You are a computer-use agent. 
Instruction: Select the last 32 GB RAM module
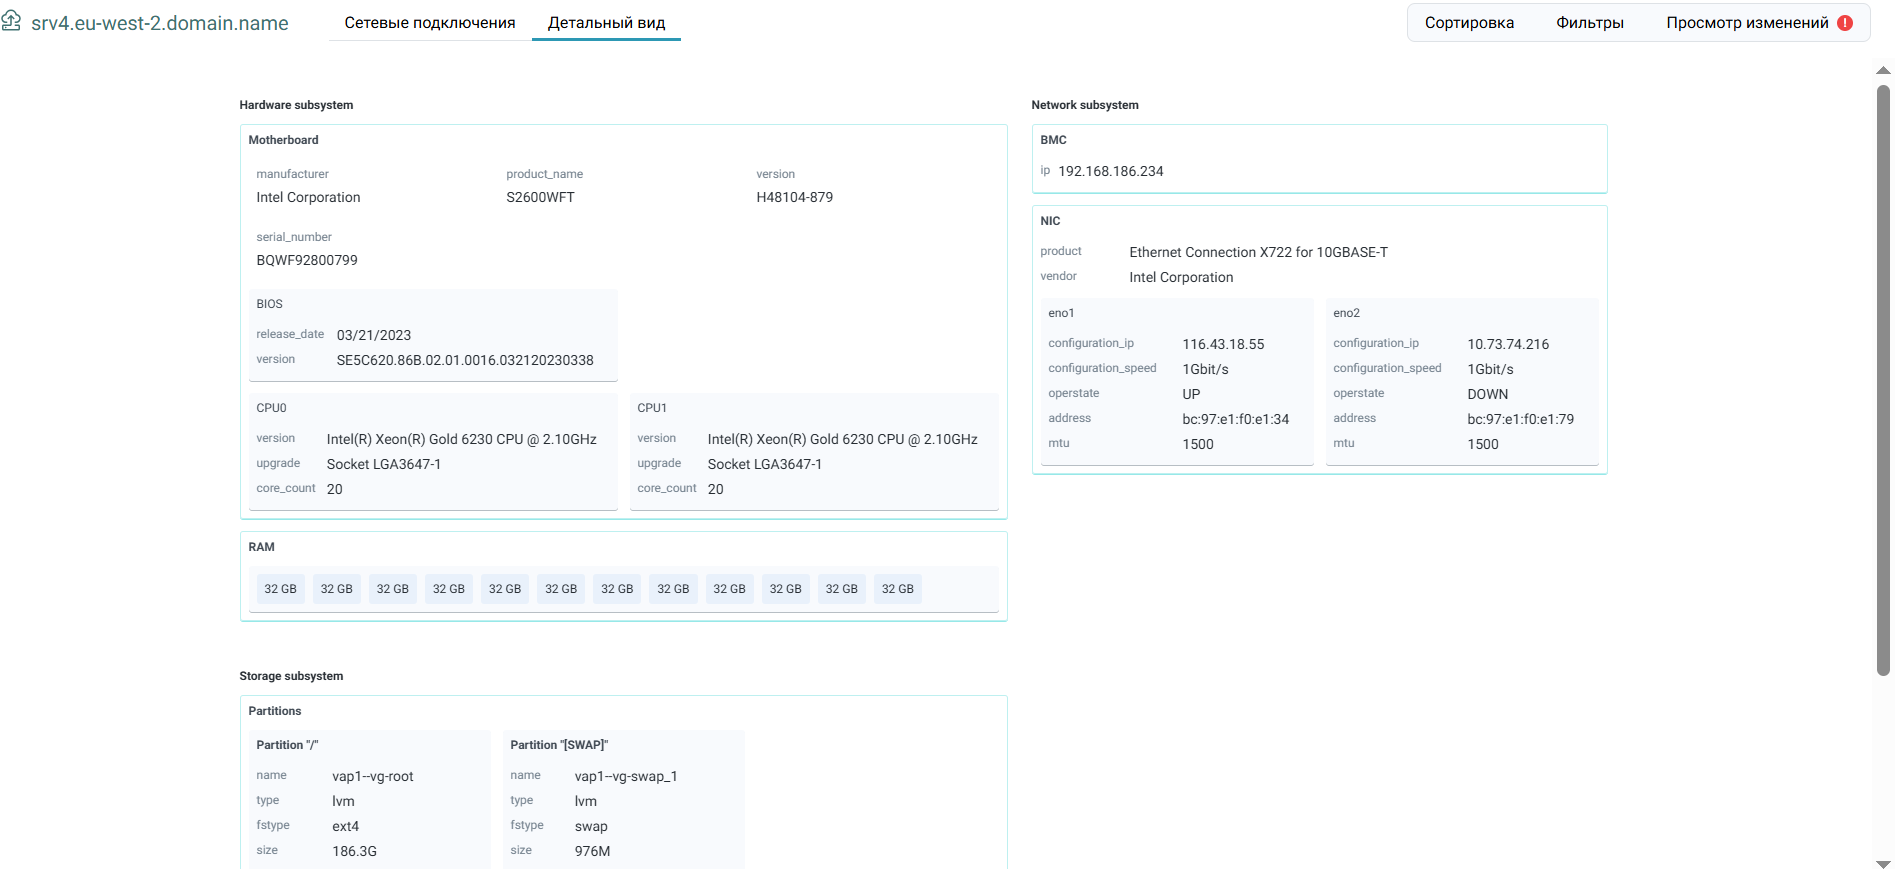(x=897, y=589)
